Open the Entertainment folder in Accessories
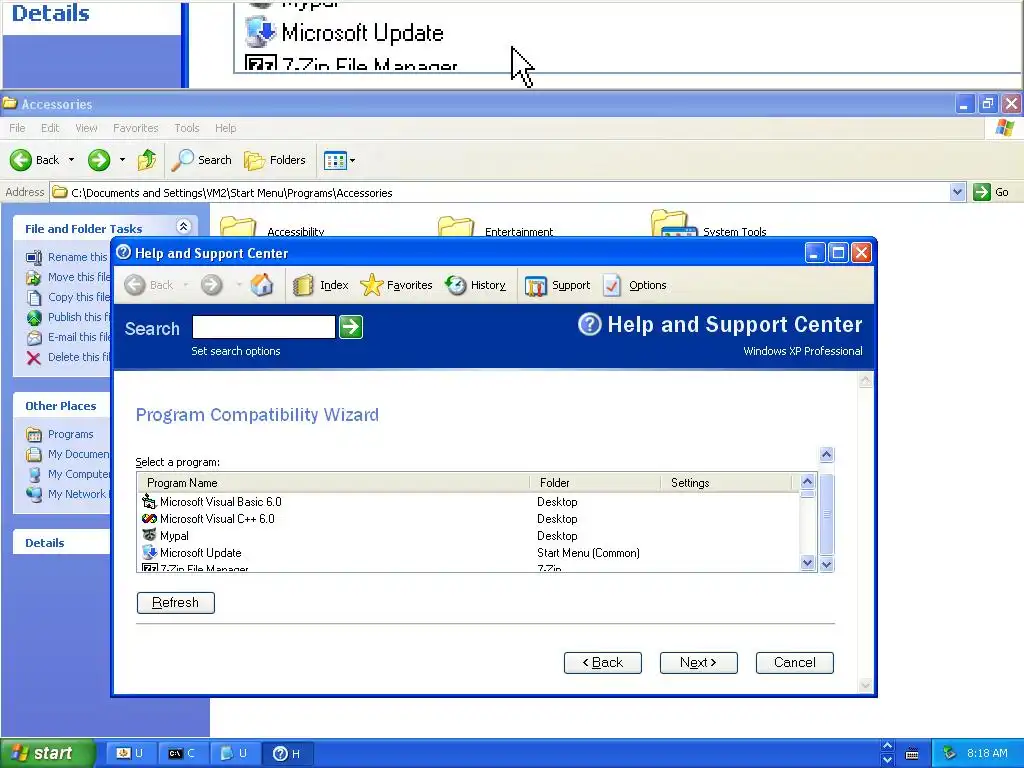The image size is (1024, 768). 496,227
